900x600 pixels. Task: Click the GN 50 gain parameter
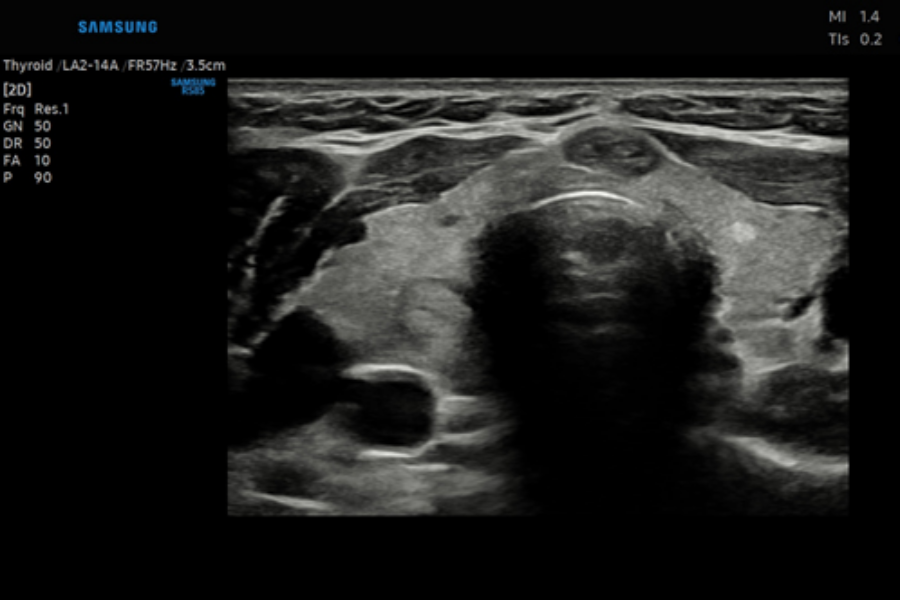27,126
